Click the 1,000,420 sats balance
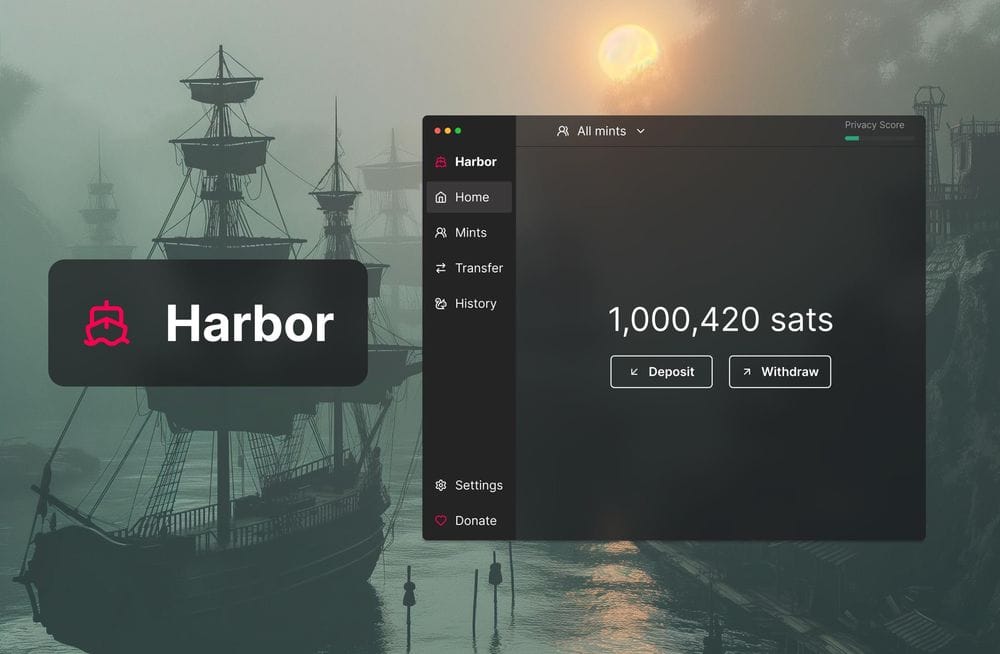The image size is (1000, 654). [720, 320]
